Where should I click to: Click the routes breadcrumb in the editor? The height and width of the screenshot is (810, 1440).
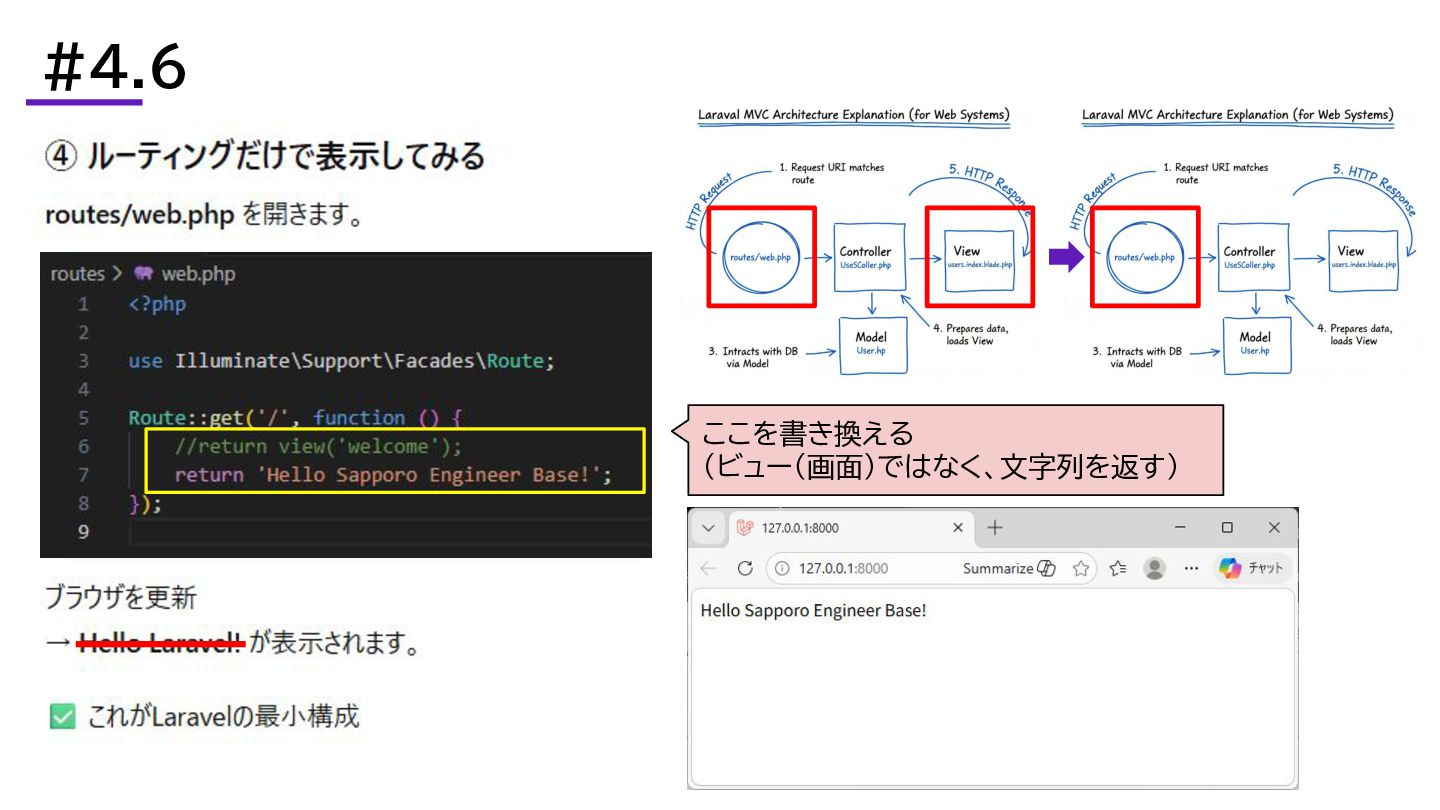click(x=78, y=274)
